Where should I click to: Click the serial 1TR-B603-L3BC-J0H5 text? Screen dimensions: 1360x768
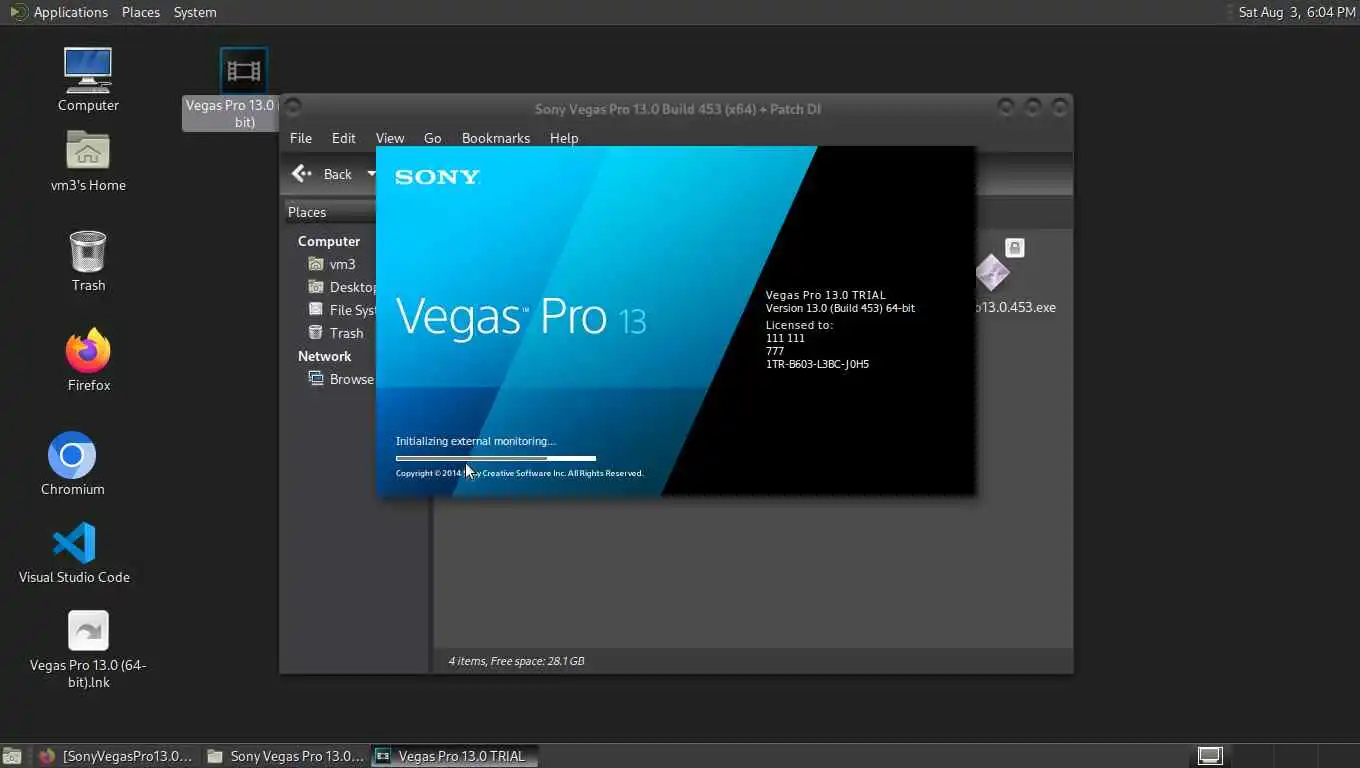(x=817, y=364)
